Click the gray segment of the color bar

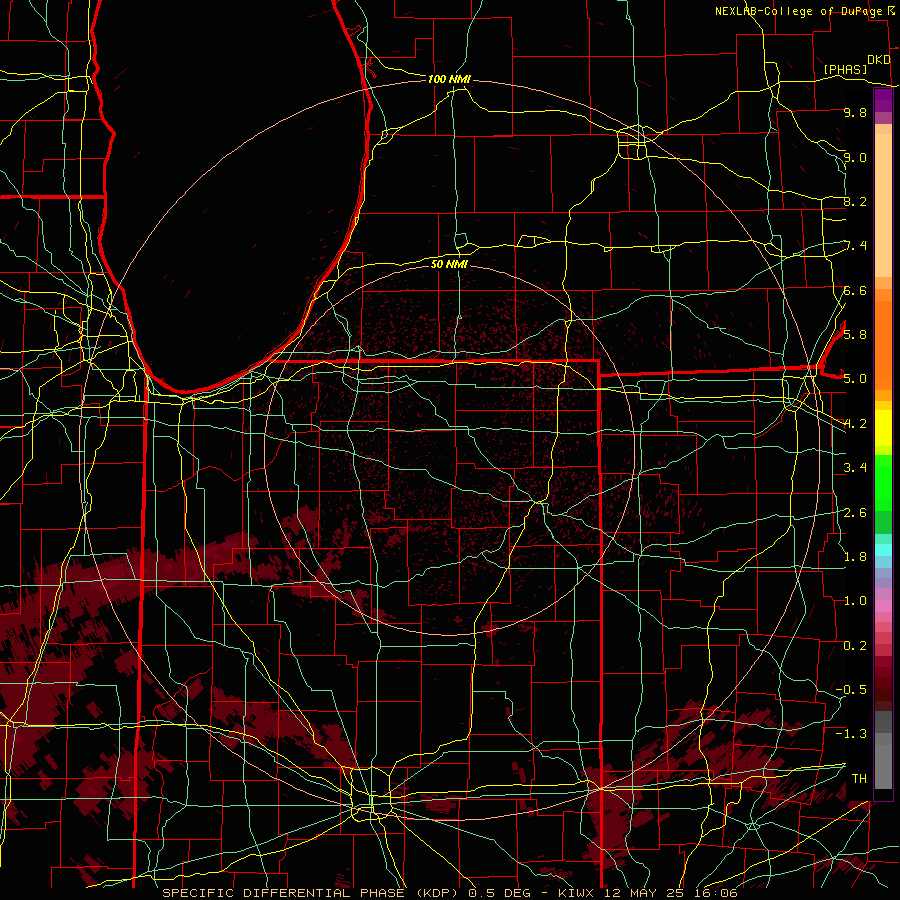[883, 749]
